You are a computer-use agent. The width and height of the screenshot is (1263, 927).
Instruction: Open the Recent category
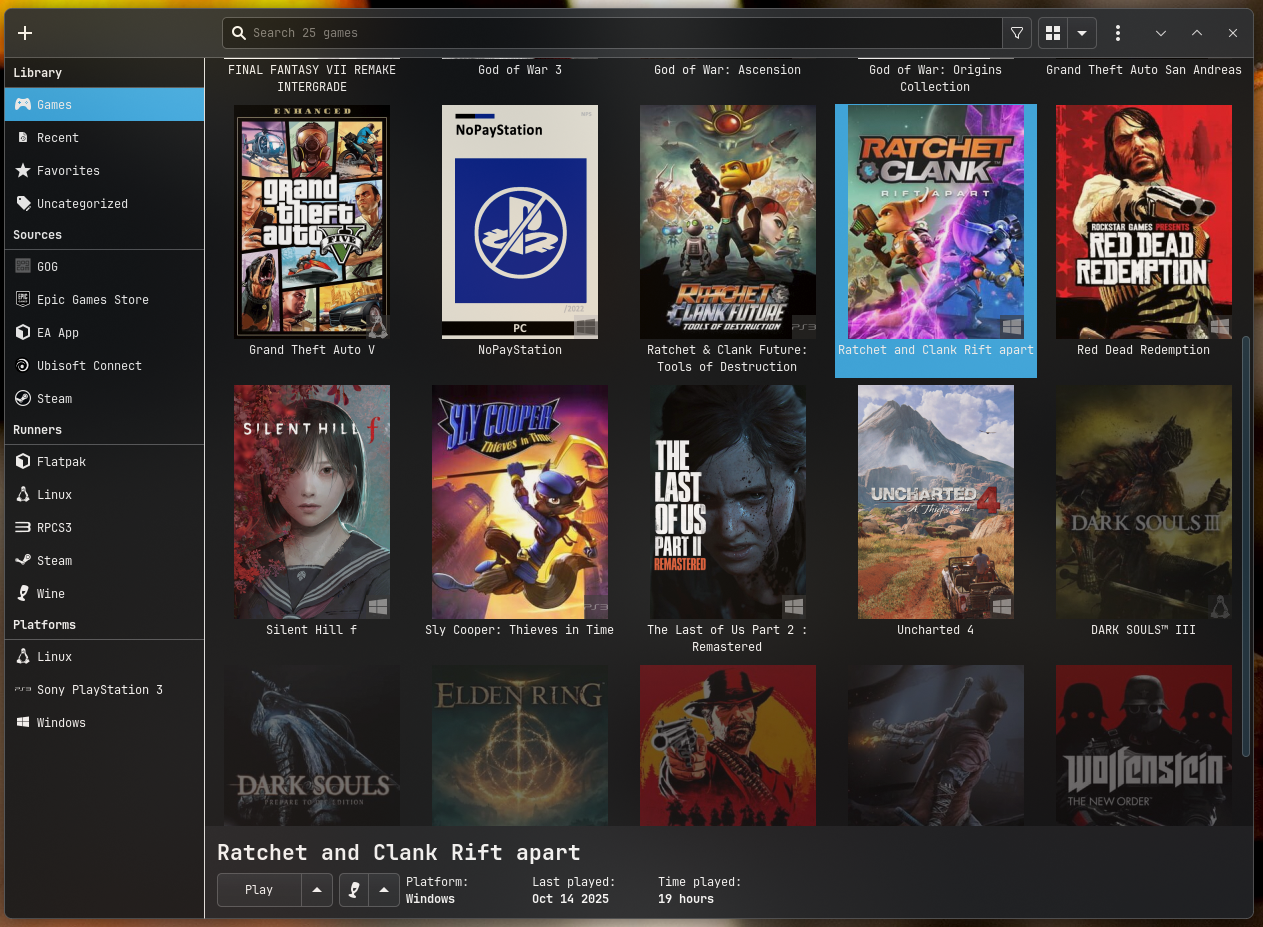105,137
